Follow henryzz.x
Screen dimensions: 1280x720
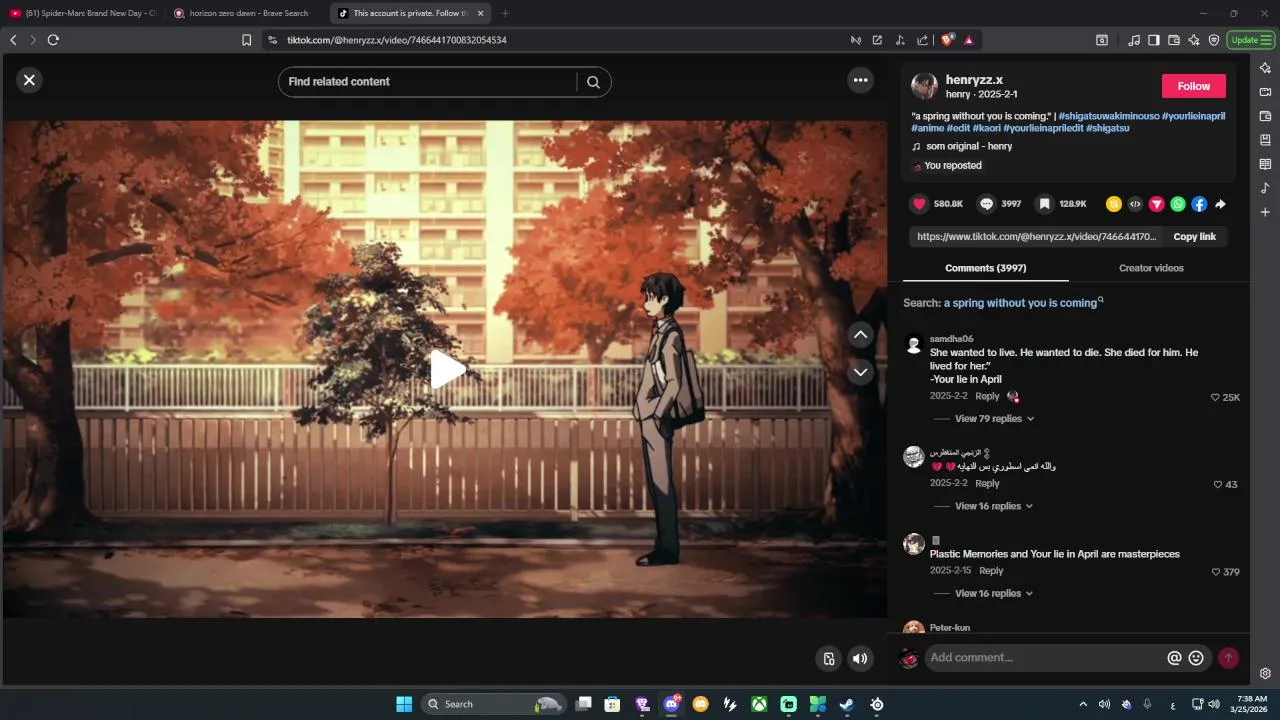1193,86
